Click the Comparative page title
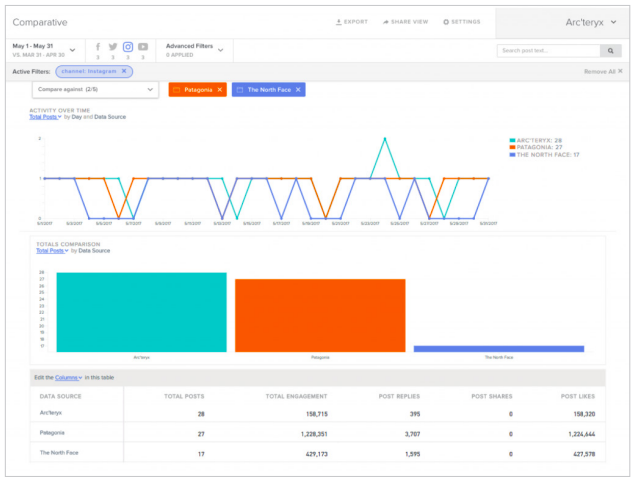 40,22
